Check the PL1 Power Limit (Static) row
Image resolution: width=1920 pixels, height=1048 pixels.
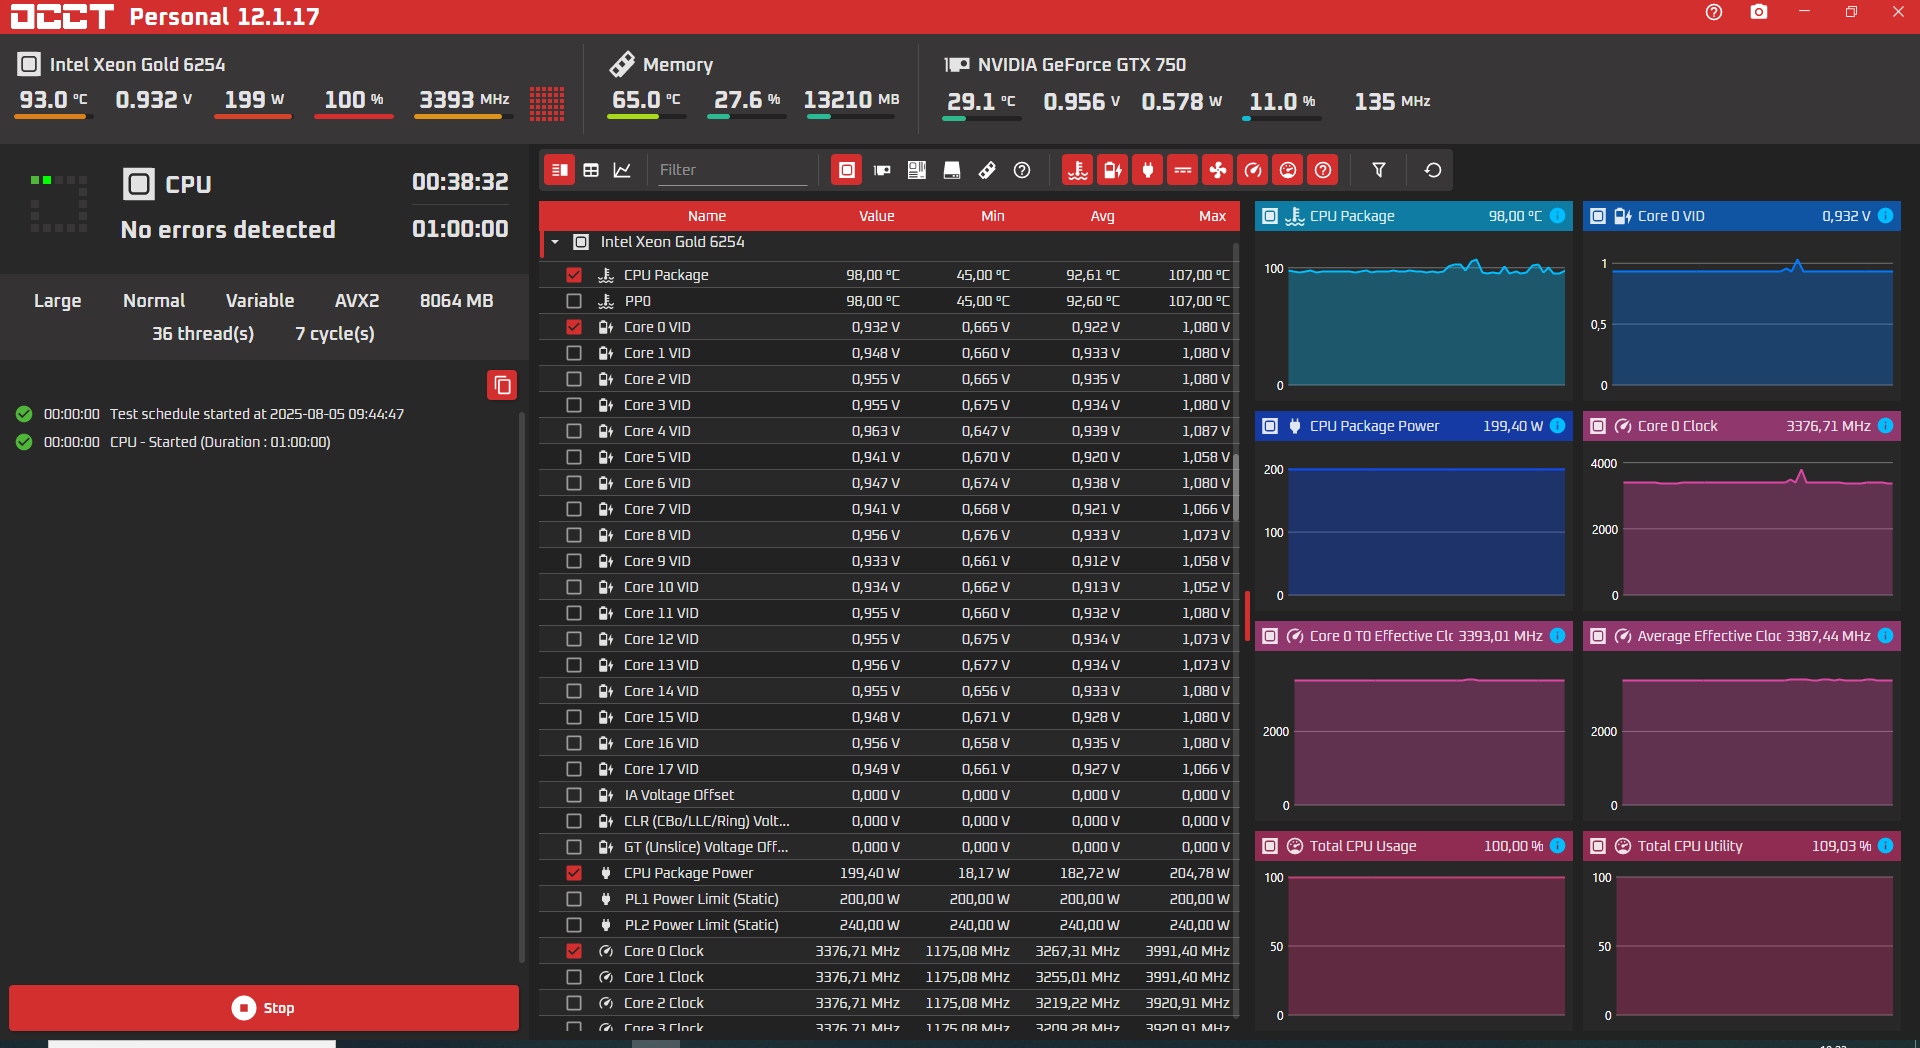(573, 899)
